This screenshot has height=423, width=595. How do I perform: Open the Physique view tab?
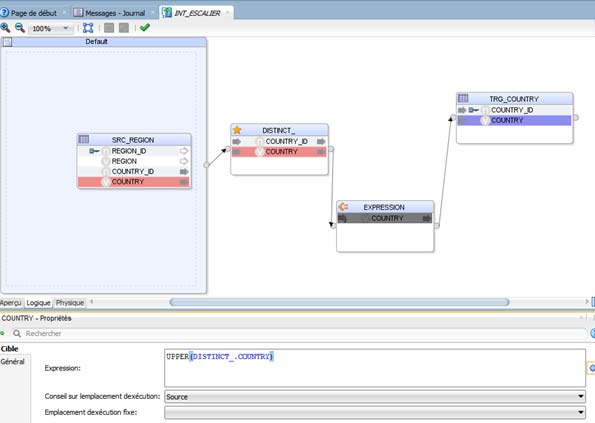pyautogui.click(x=70, y=303)
